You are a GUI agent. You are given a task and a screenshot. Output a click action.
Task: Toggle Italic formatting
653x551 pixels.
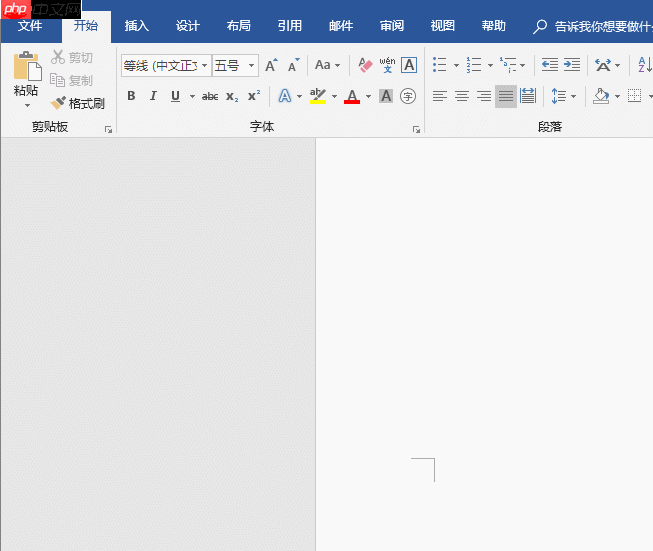click(153, 96)
